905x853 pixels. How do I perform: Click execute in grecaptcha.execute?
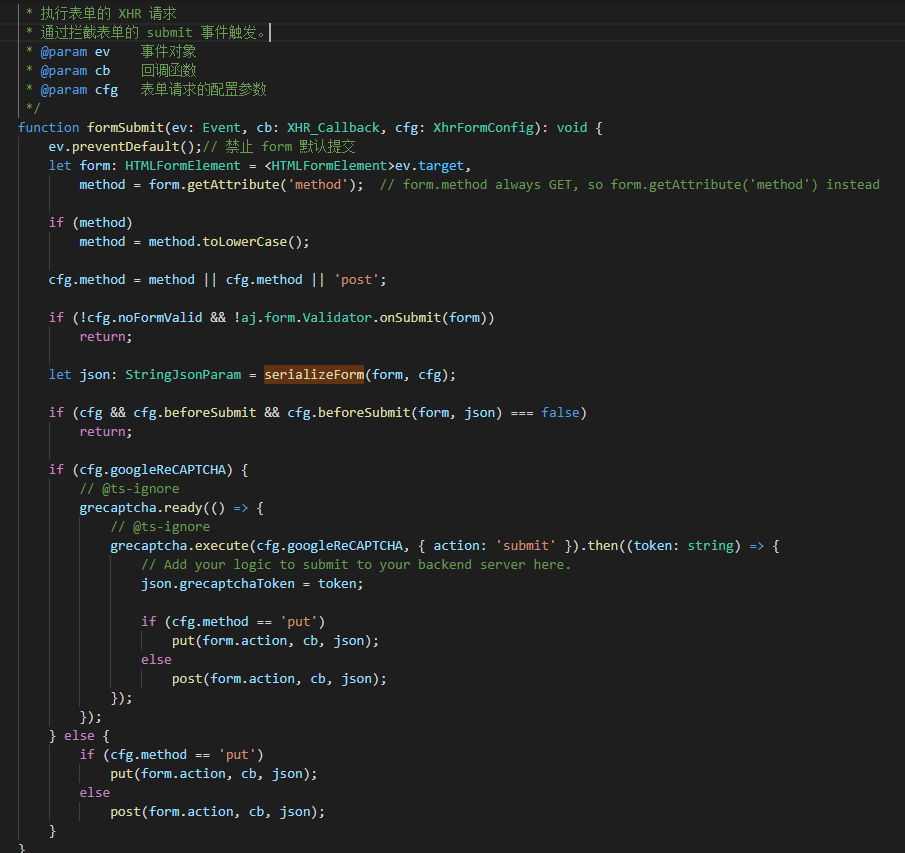pos(222,546)
